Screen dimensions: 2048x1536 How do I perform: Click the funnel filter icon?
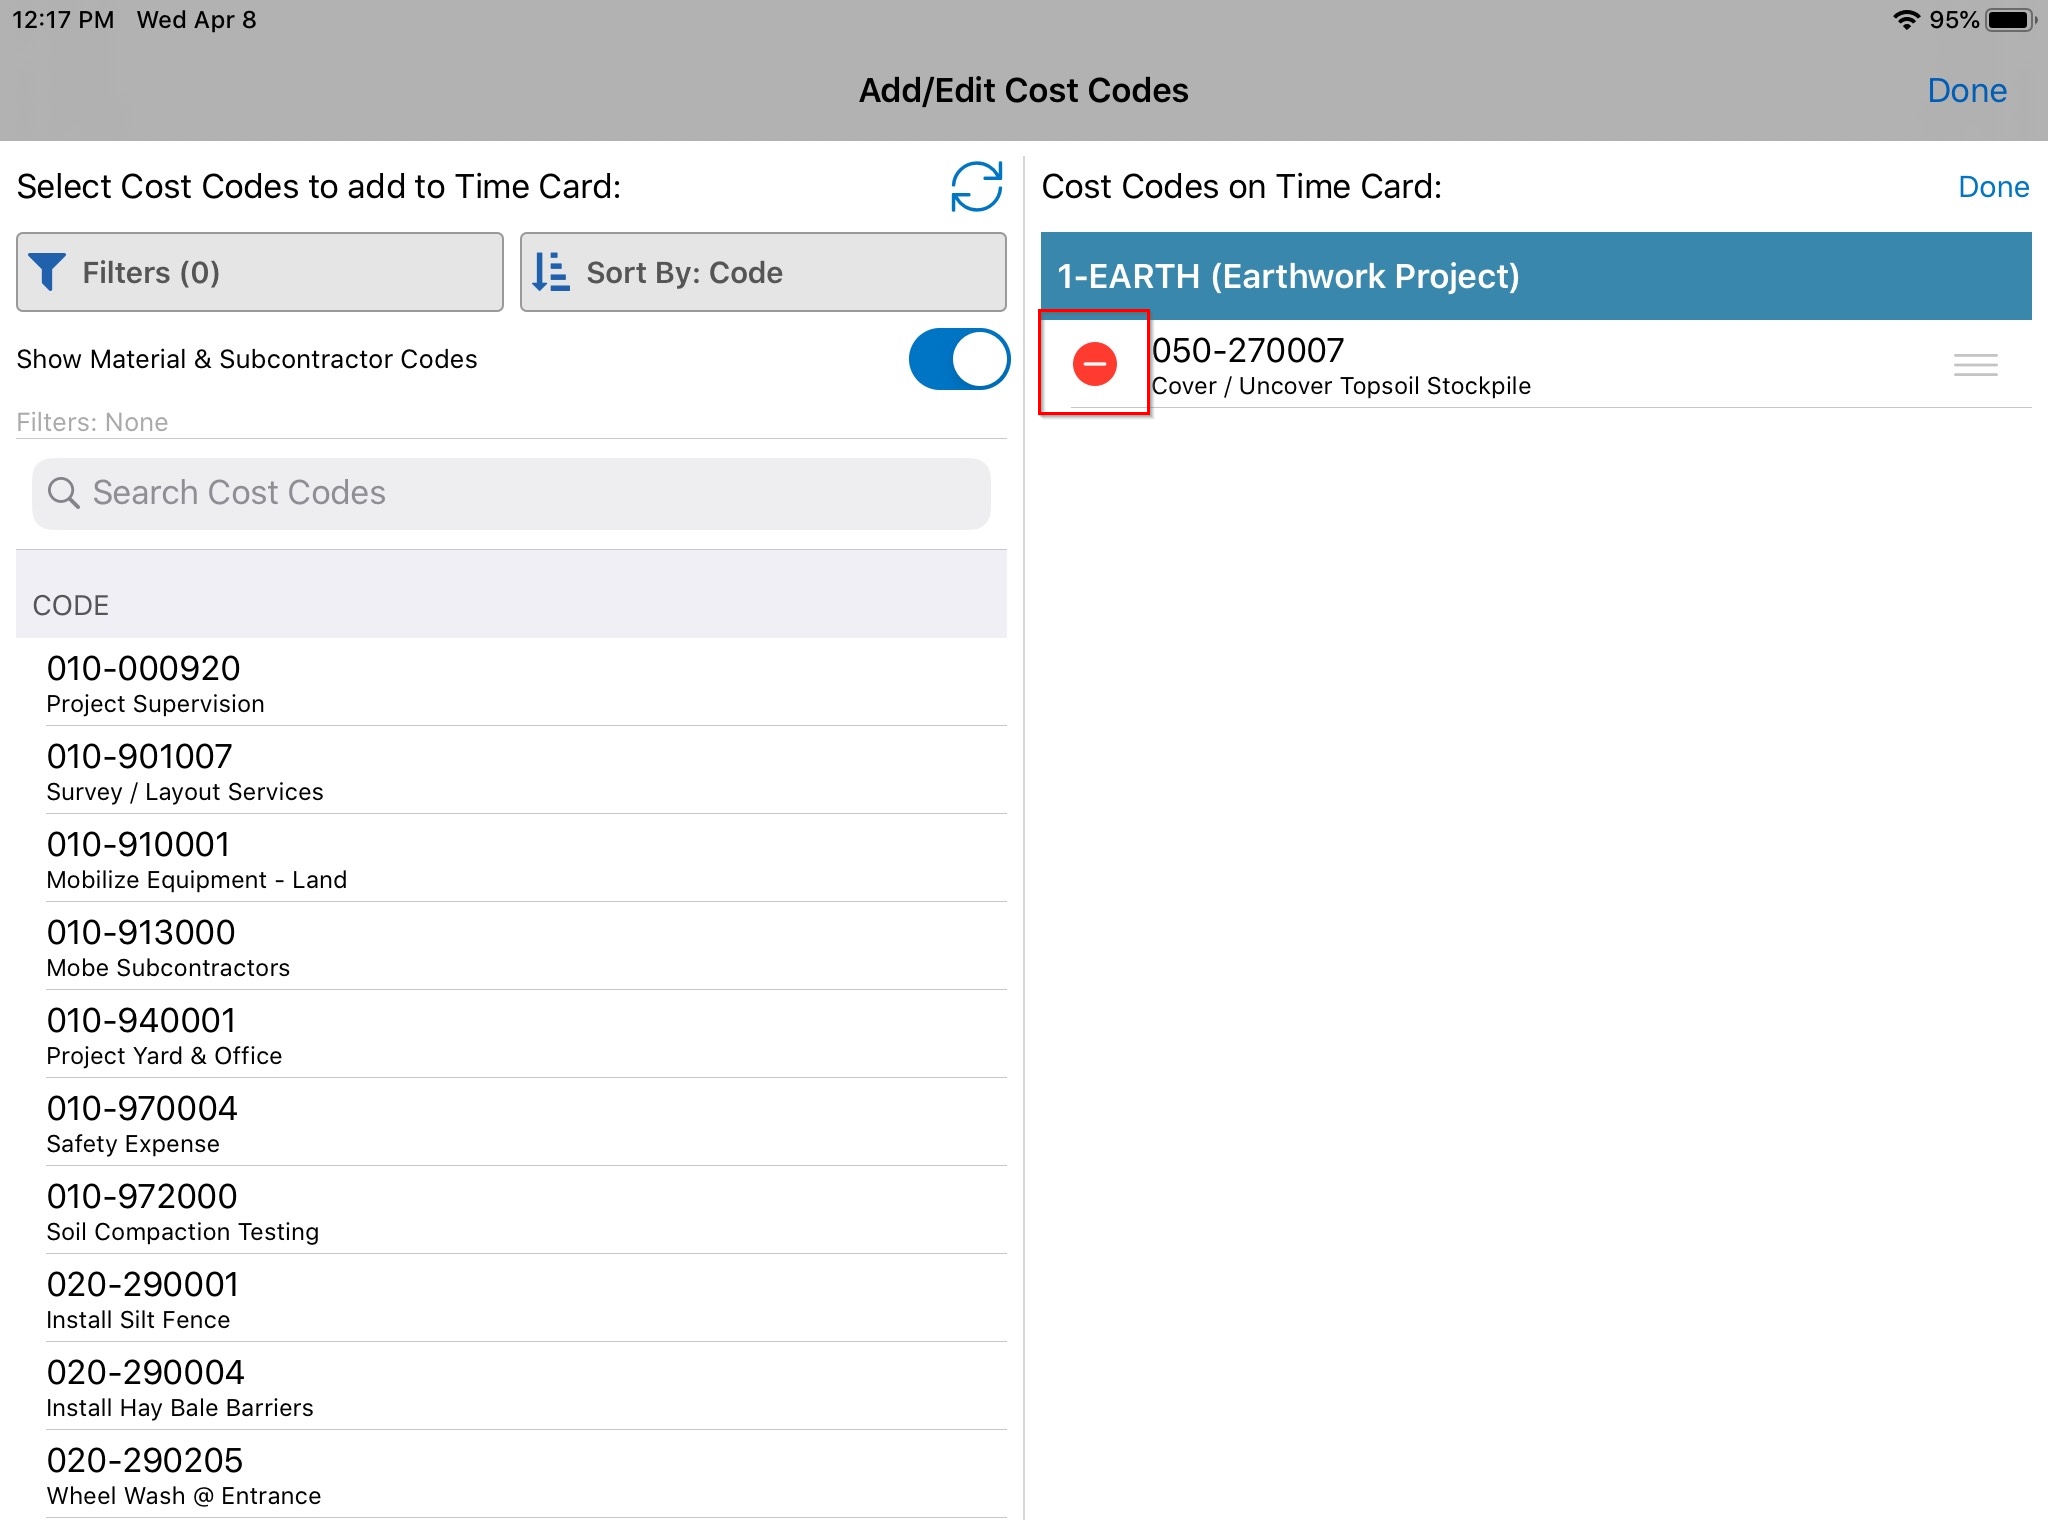coord(47,272)
